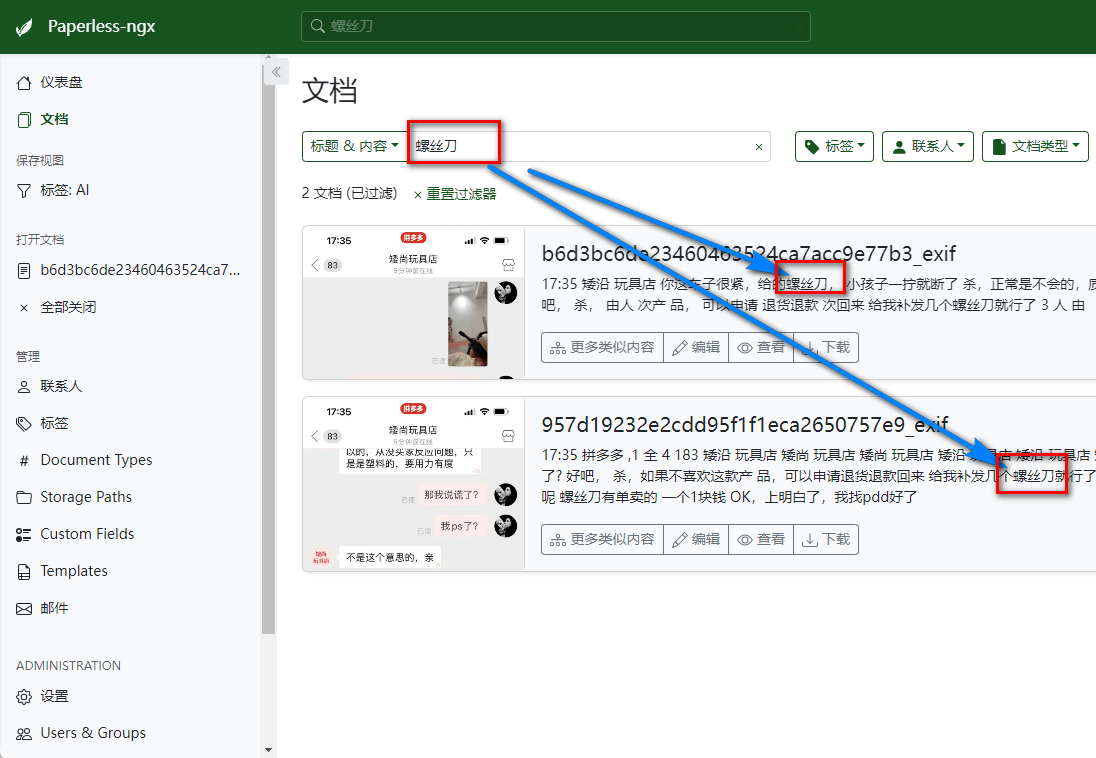Expand the 联系人 filter dropdown
The width and height of the screenshot is (1096, 758).
coord(928,146)
